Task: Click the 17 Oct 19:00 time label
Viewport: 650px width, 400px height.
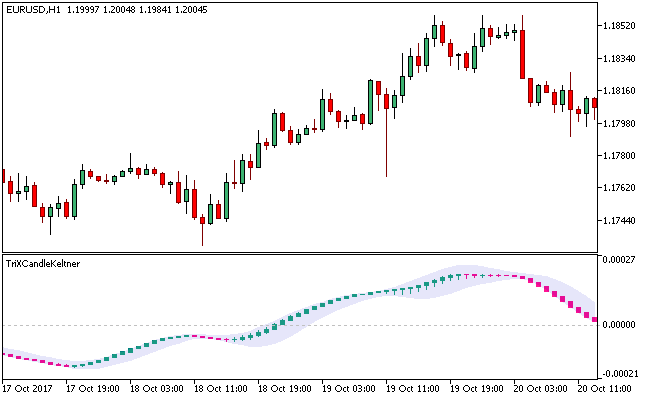Action: click(x=93, y=389)
